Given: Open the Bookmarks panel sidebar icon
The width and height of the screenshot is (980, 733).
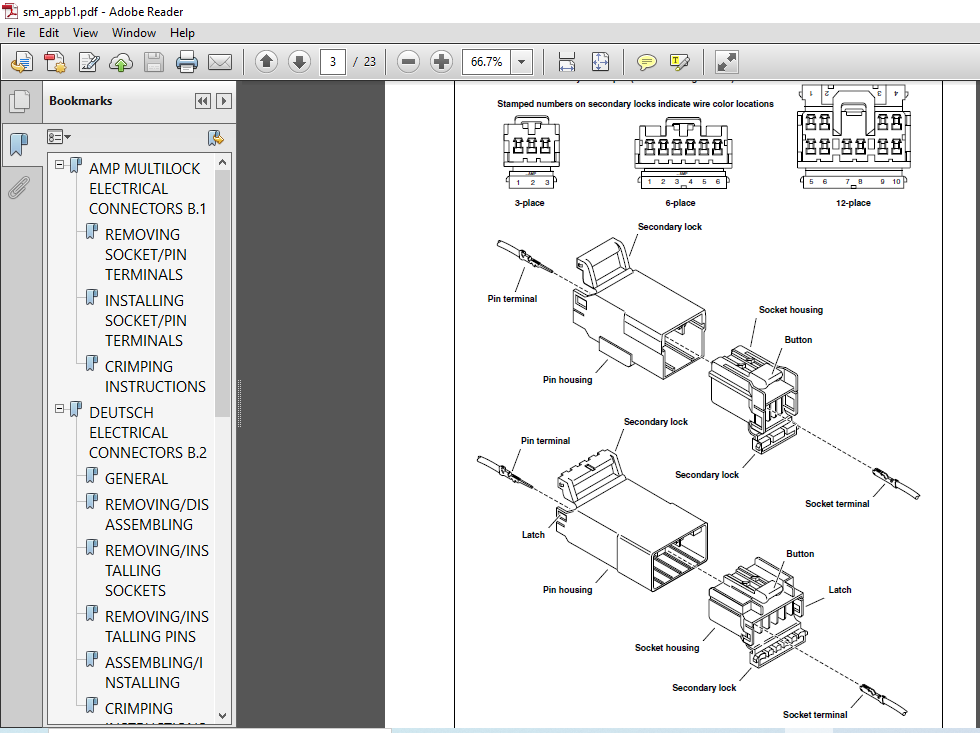Looking at the screenshot, I should pyautogui.click(x=20, y=144).
